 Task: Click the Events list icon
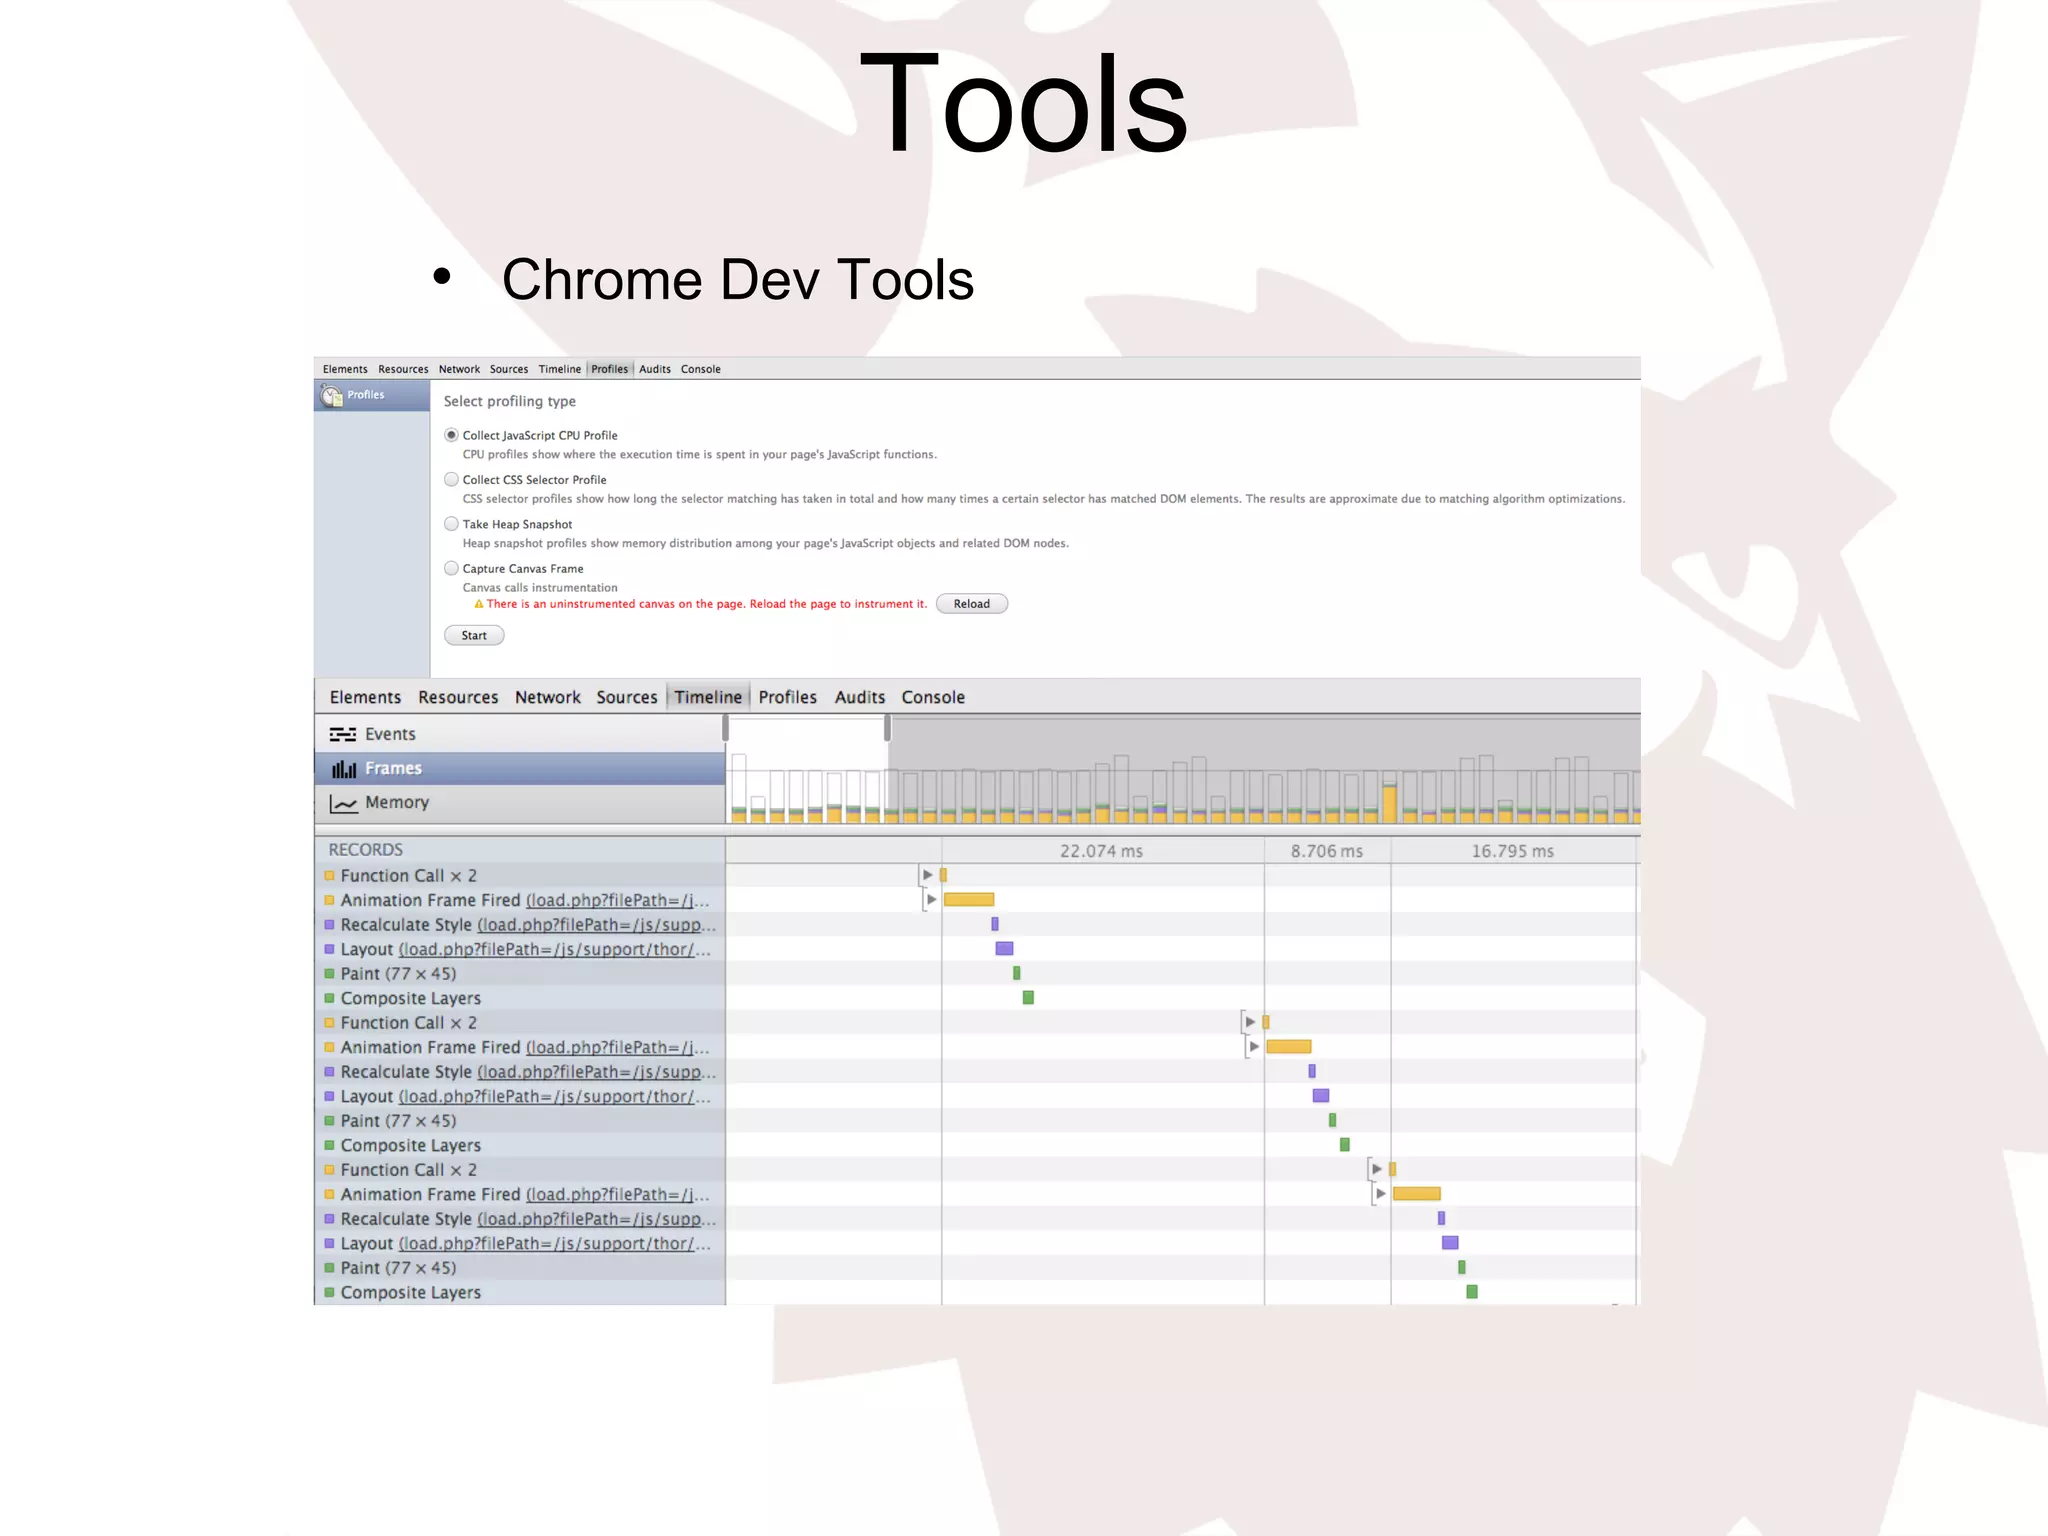(x=343, y=734)
